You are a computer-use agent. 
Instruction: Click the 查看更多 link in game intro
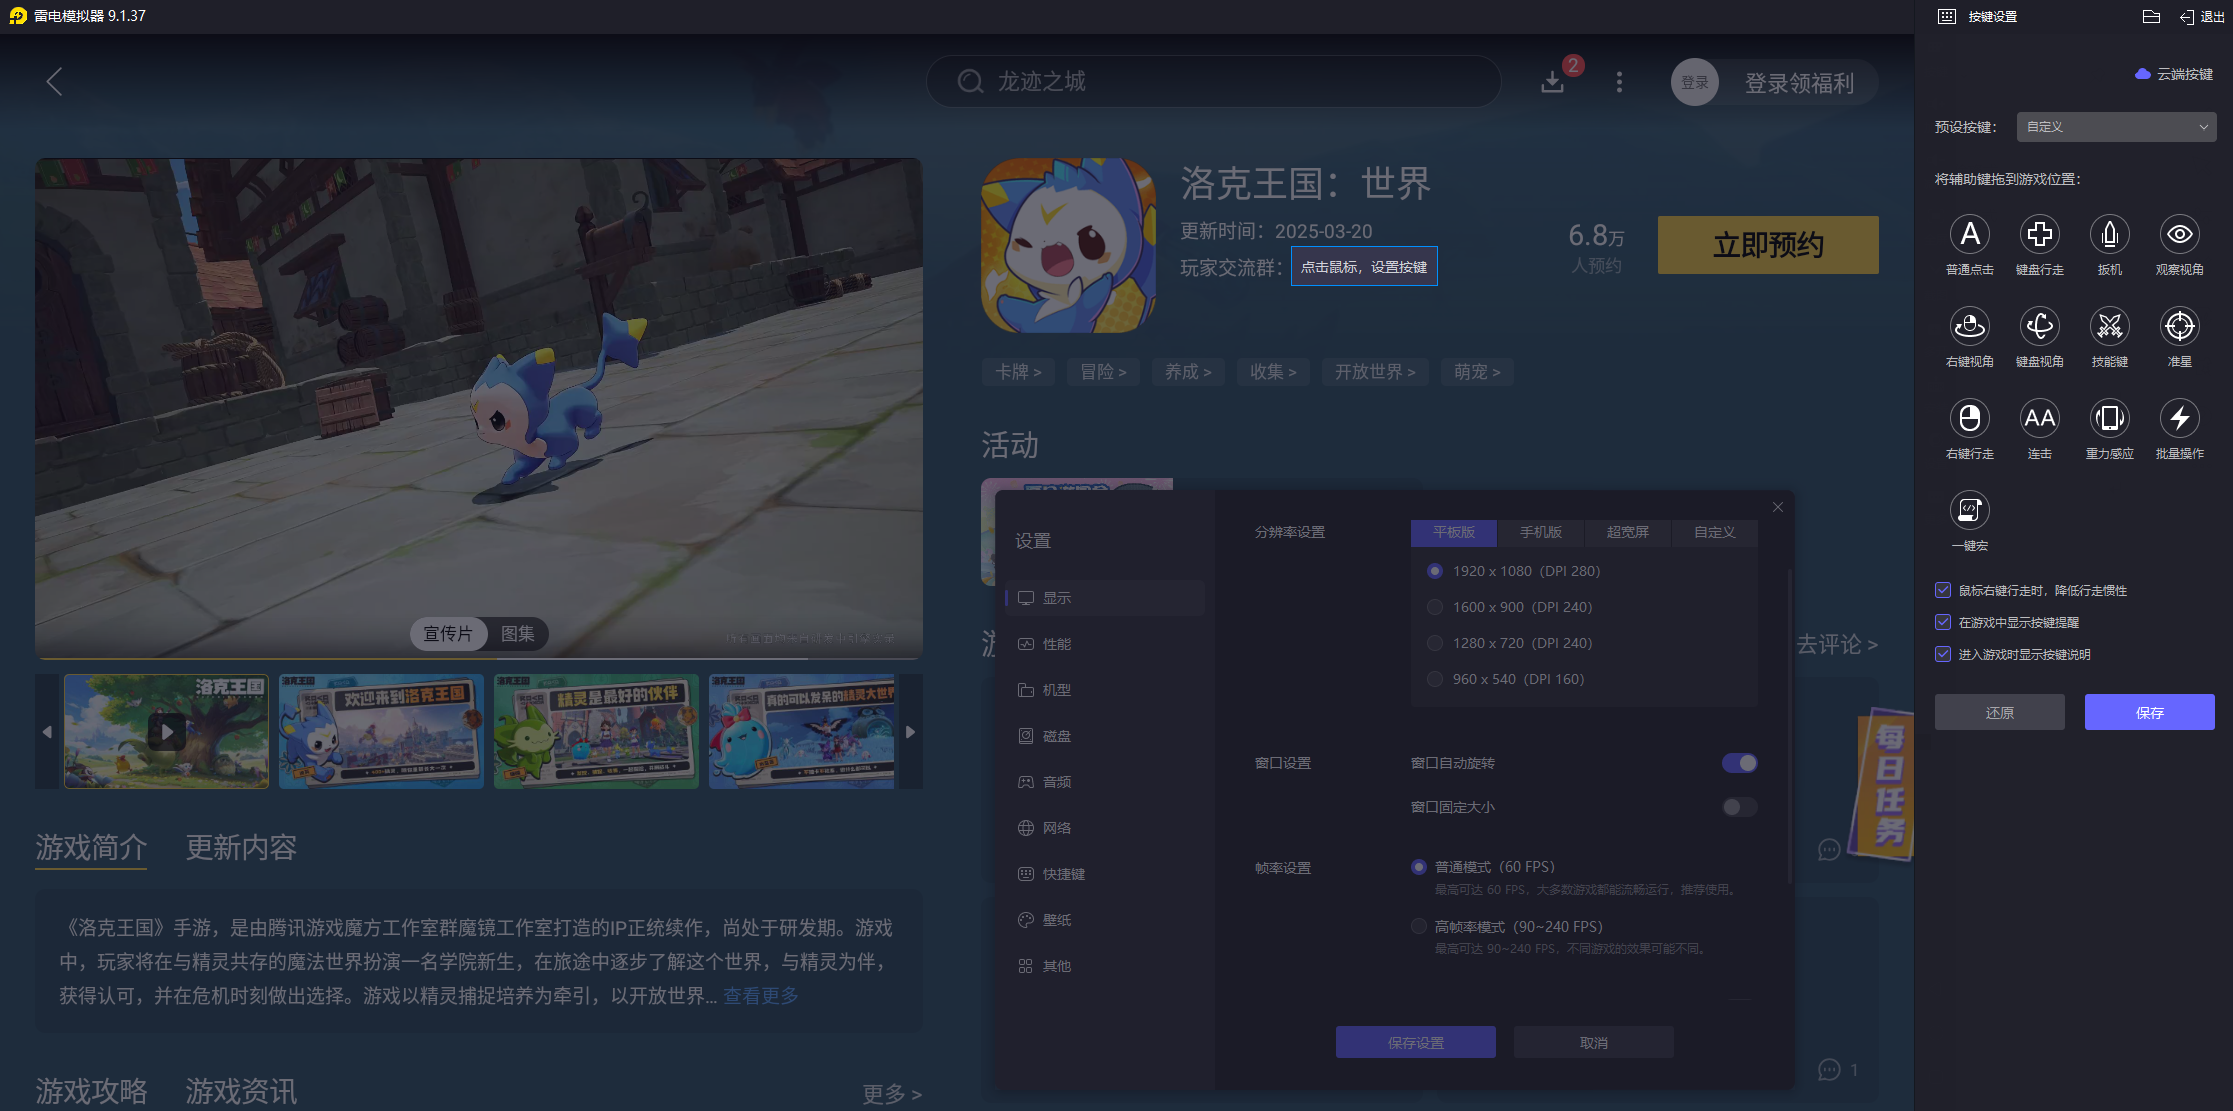pyautogui.click(x=759, y=995)
